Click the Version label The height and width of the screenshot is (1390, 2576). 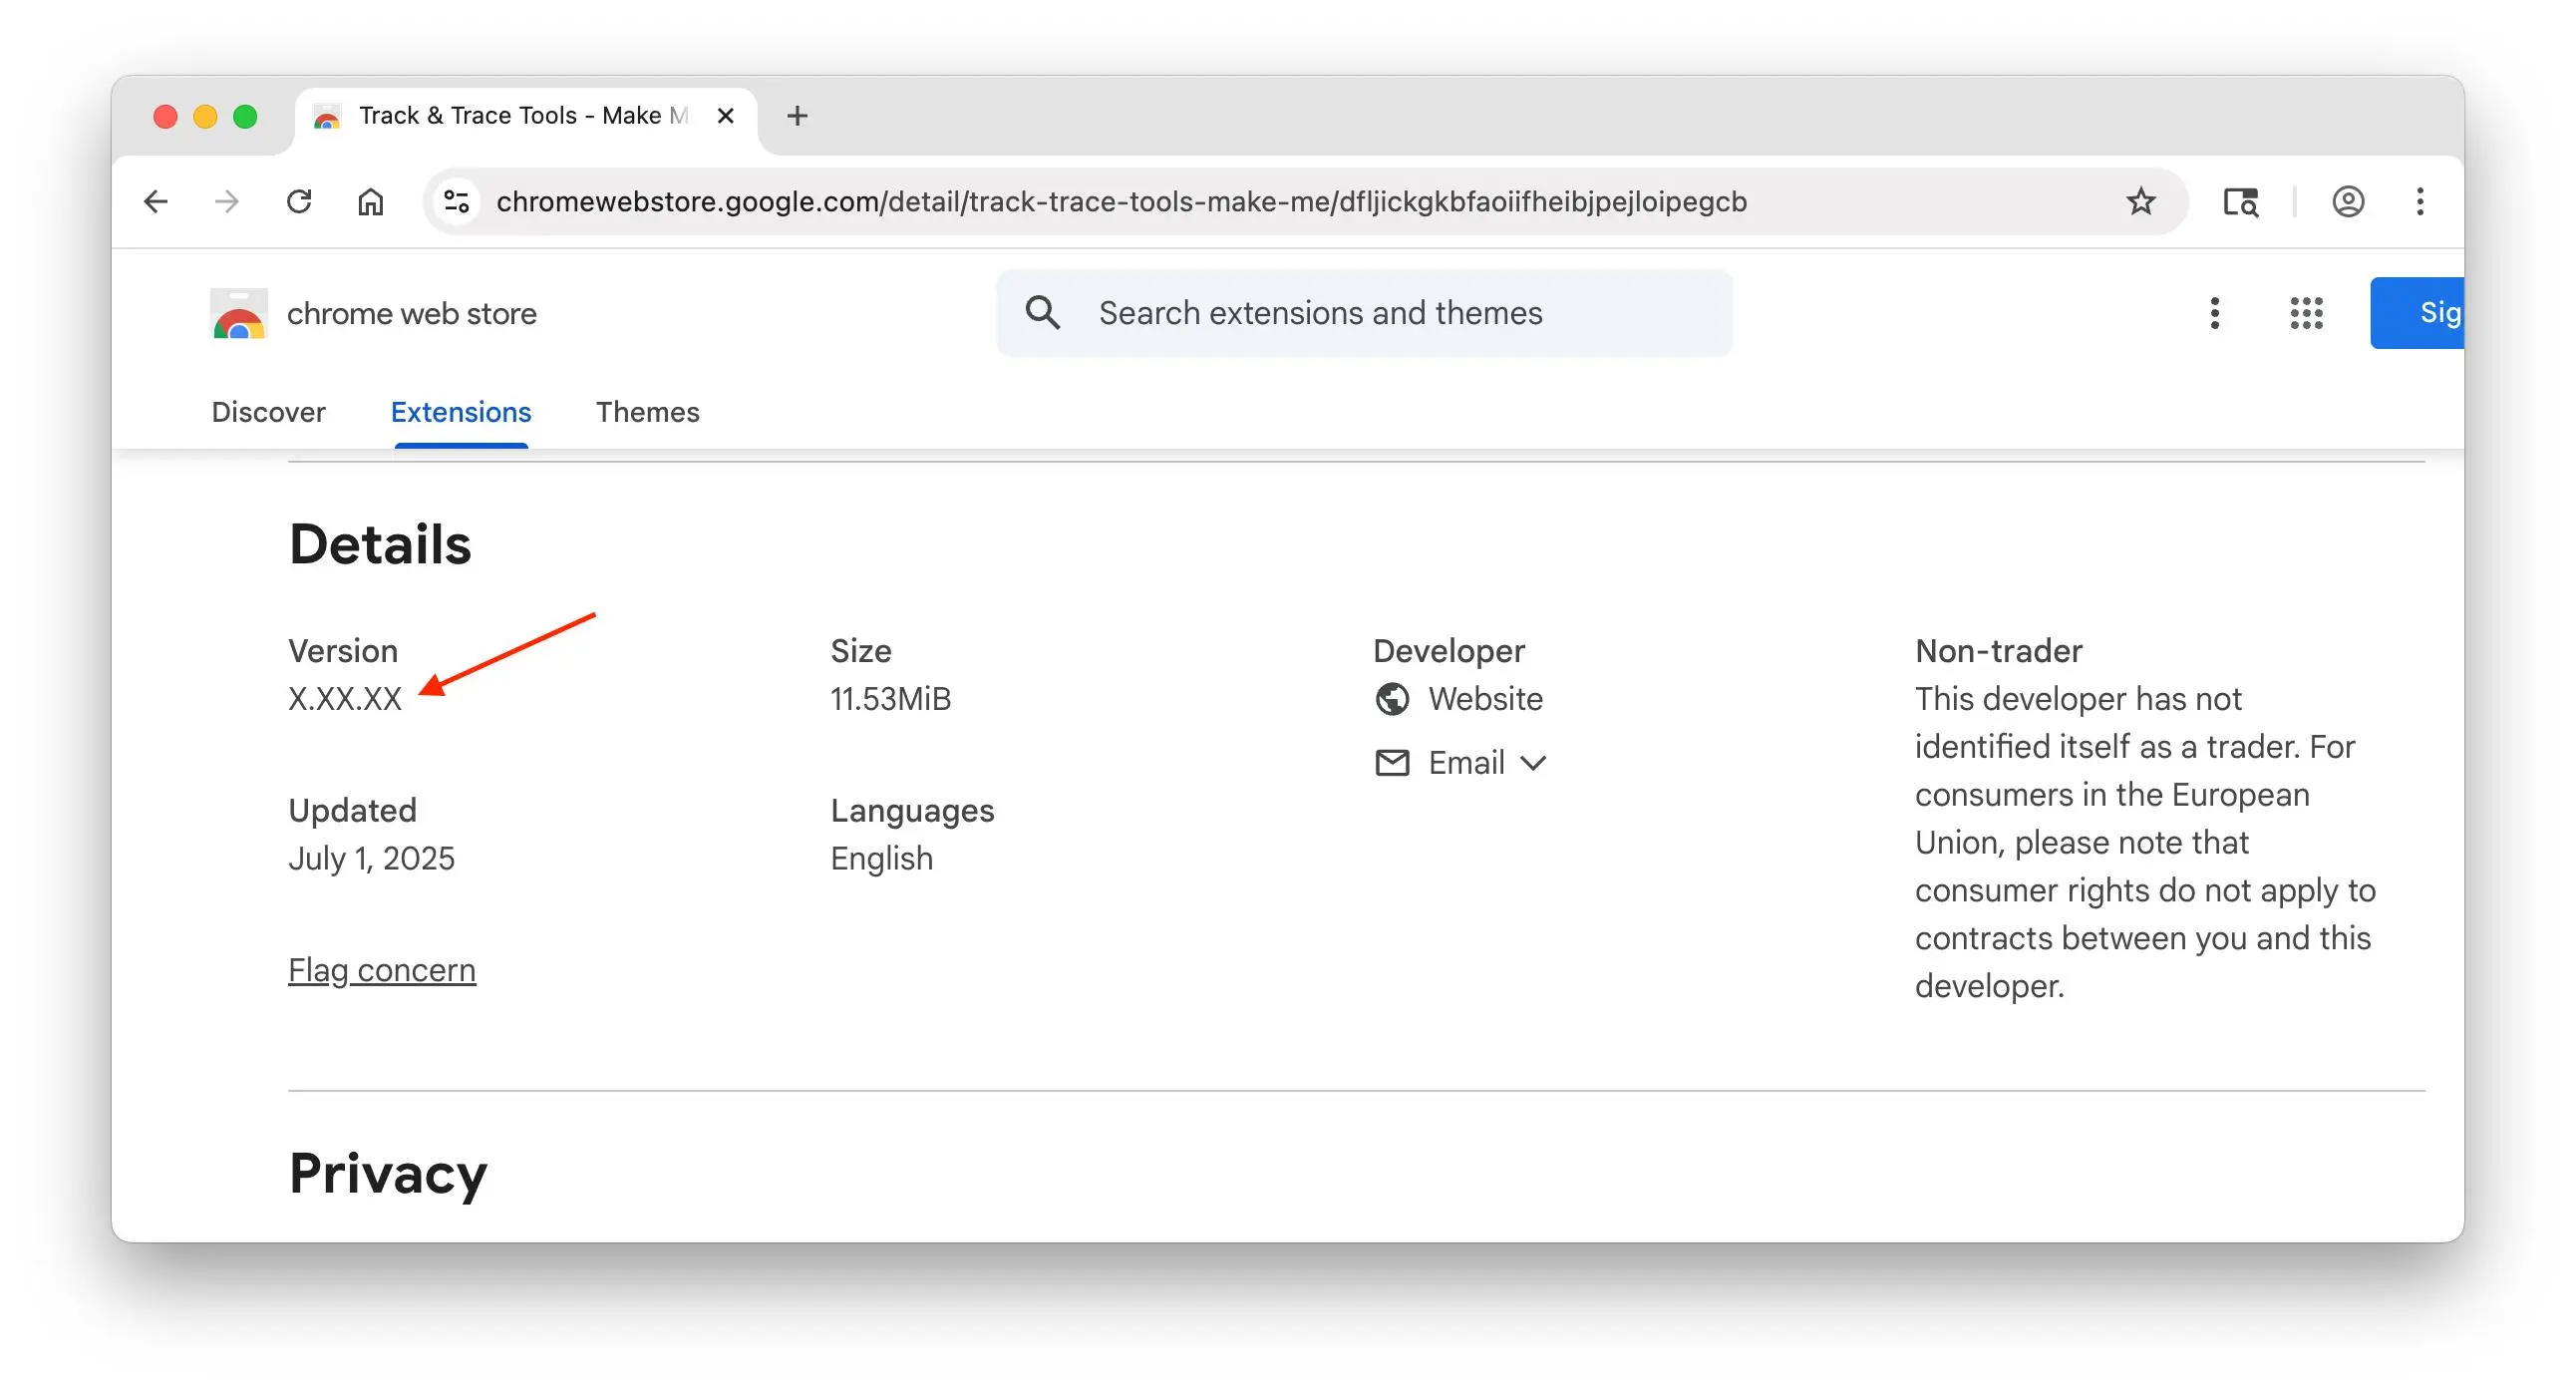[343, 651]
